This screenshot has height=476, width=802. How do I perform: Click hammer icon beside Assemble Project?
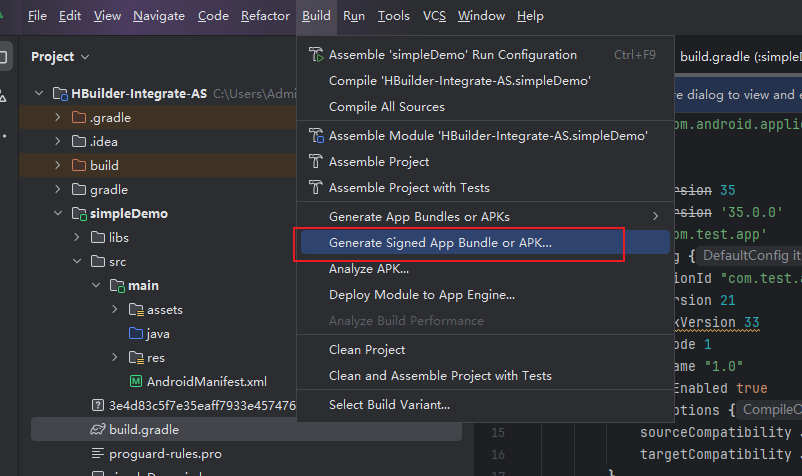[316, 162]
